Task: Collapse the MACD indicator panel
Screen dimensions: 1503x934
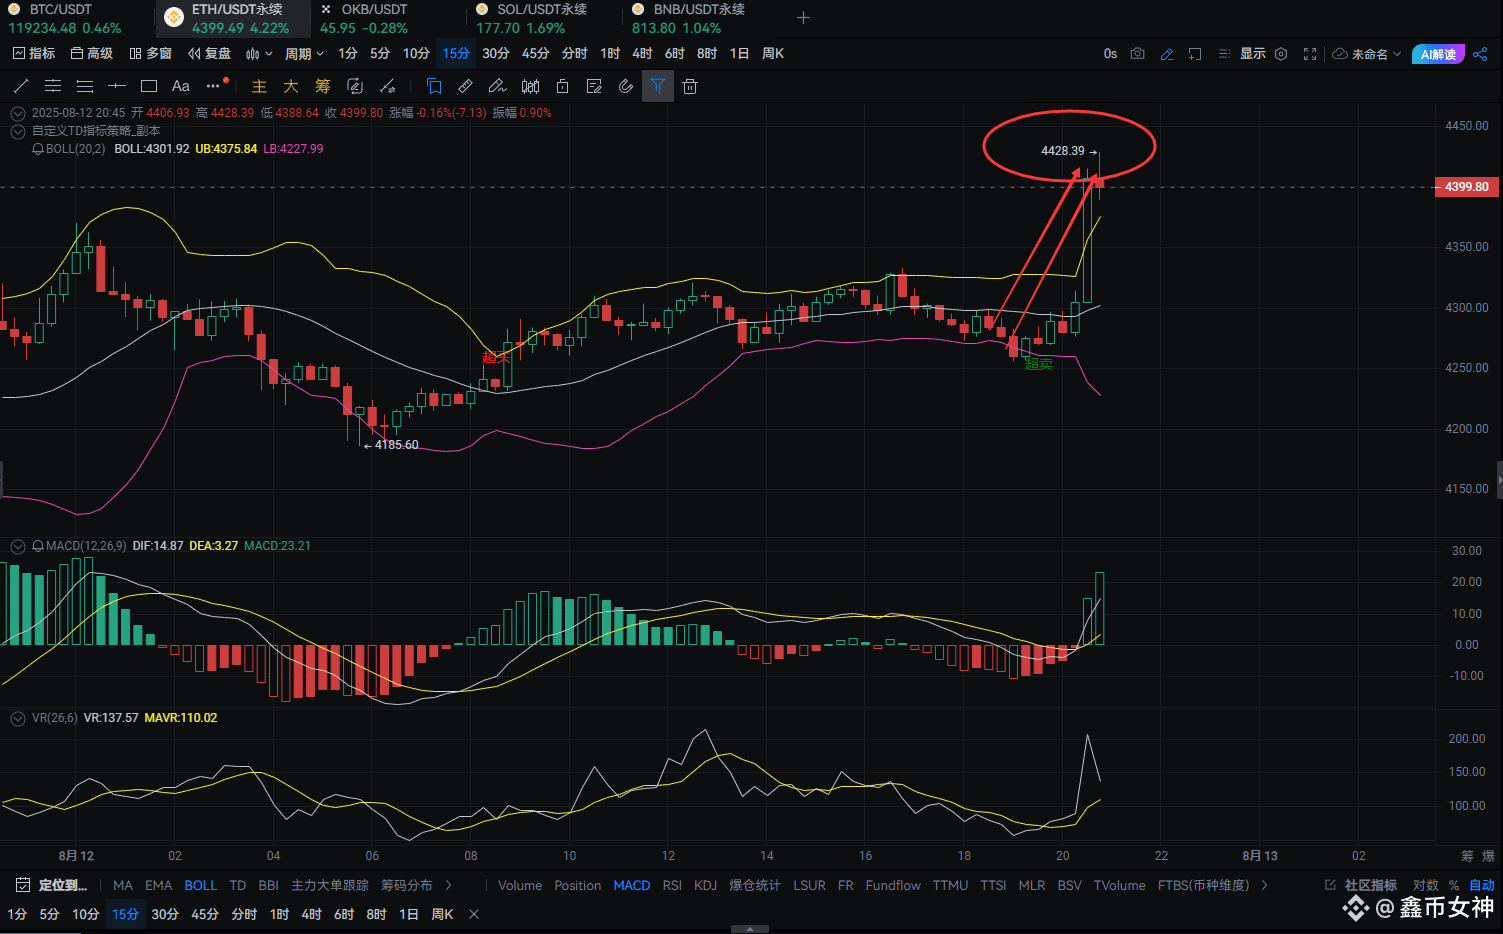Action: (x=18, y=546)
